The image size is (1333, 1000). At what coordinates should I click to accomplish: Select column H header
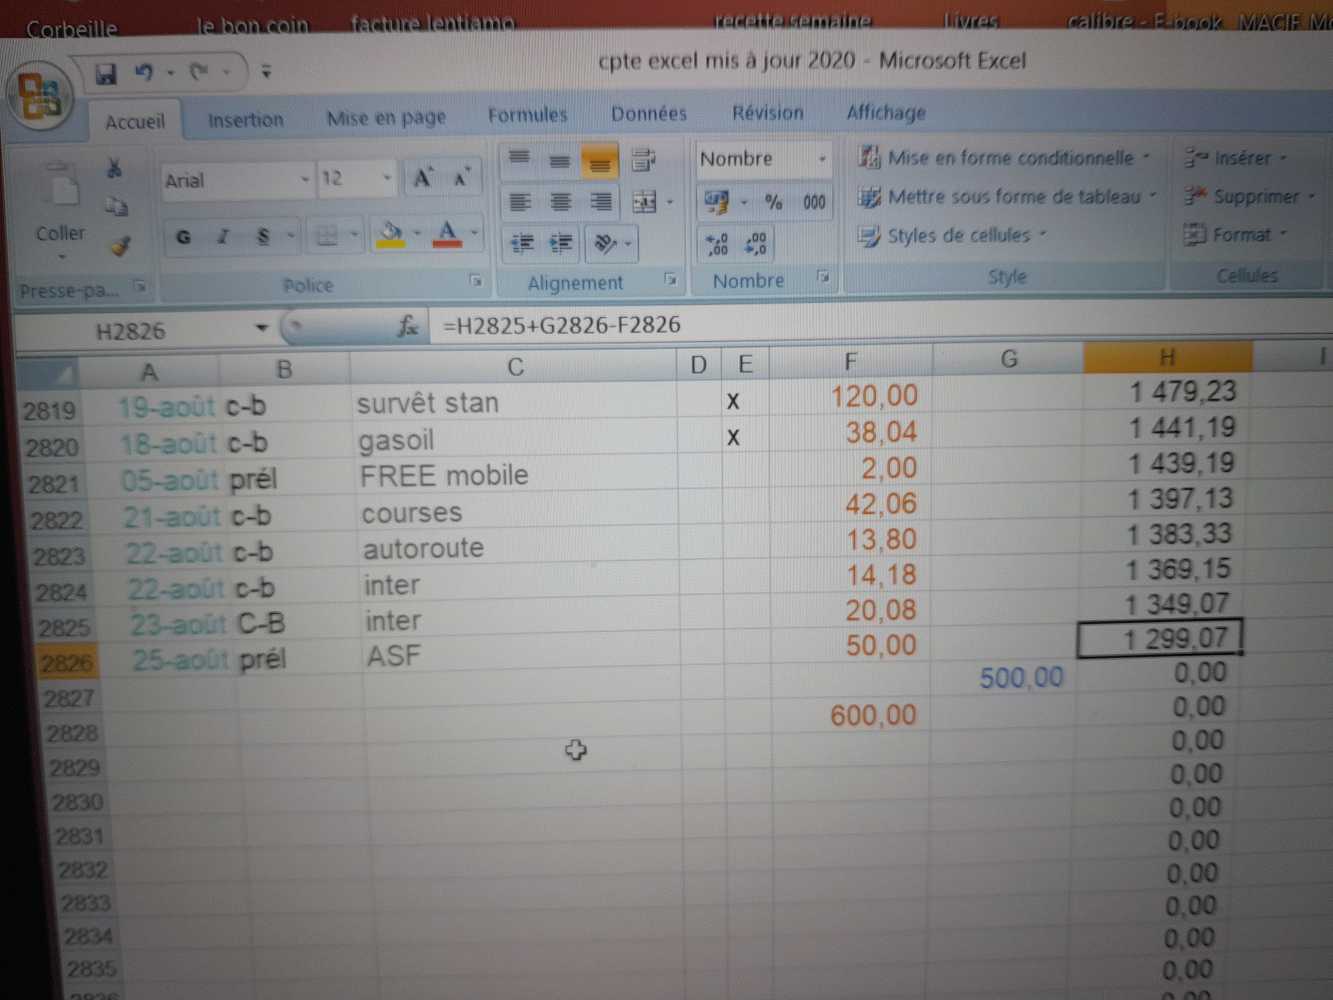point(1167,357)
